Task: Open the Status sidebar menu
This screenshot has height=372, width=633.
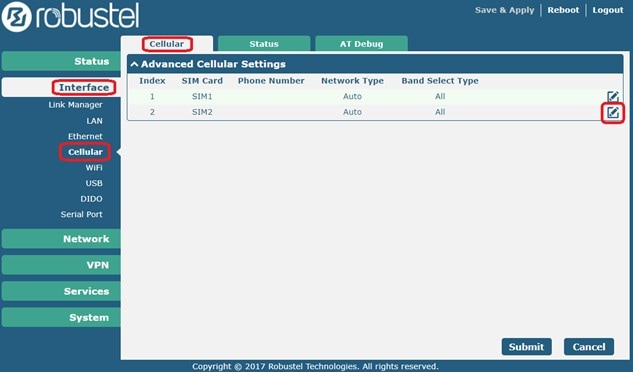Action: 61,61
